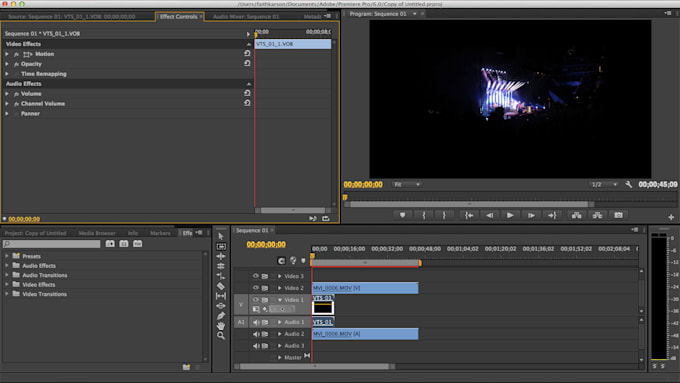Select the Zoom tool magnifier
The width and height of the screenshot is (680, 383).
[x=221, y=336]
